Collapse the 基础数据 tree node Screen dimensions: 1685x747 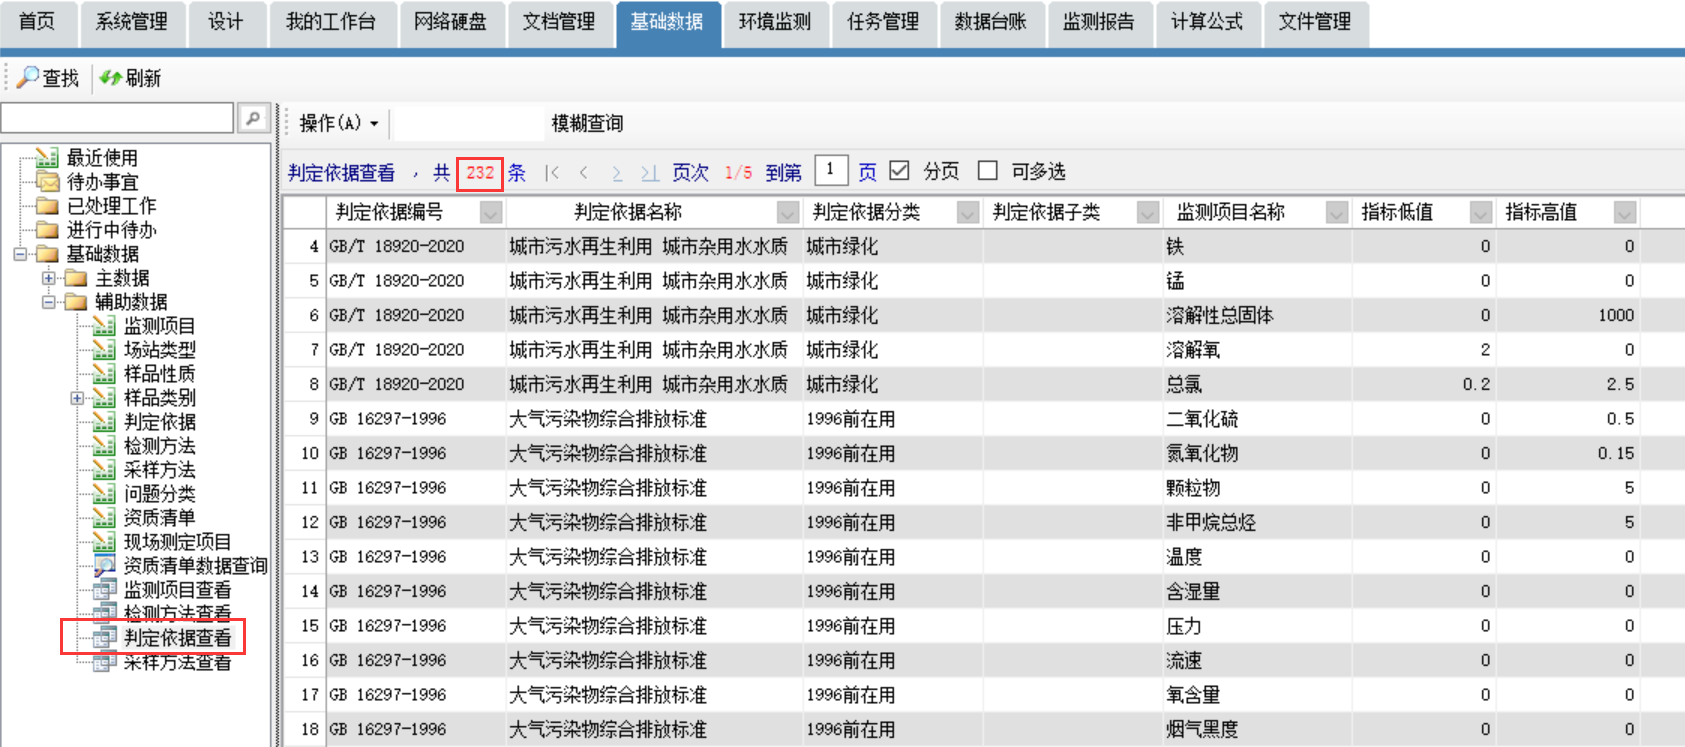(x=20, y=254)
